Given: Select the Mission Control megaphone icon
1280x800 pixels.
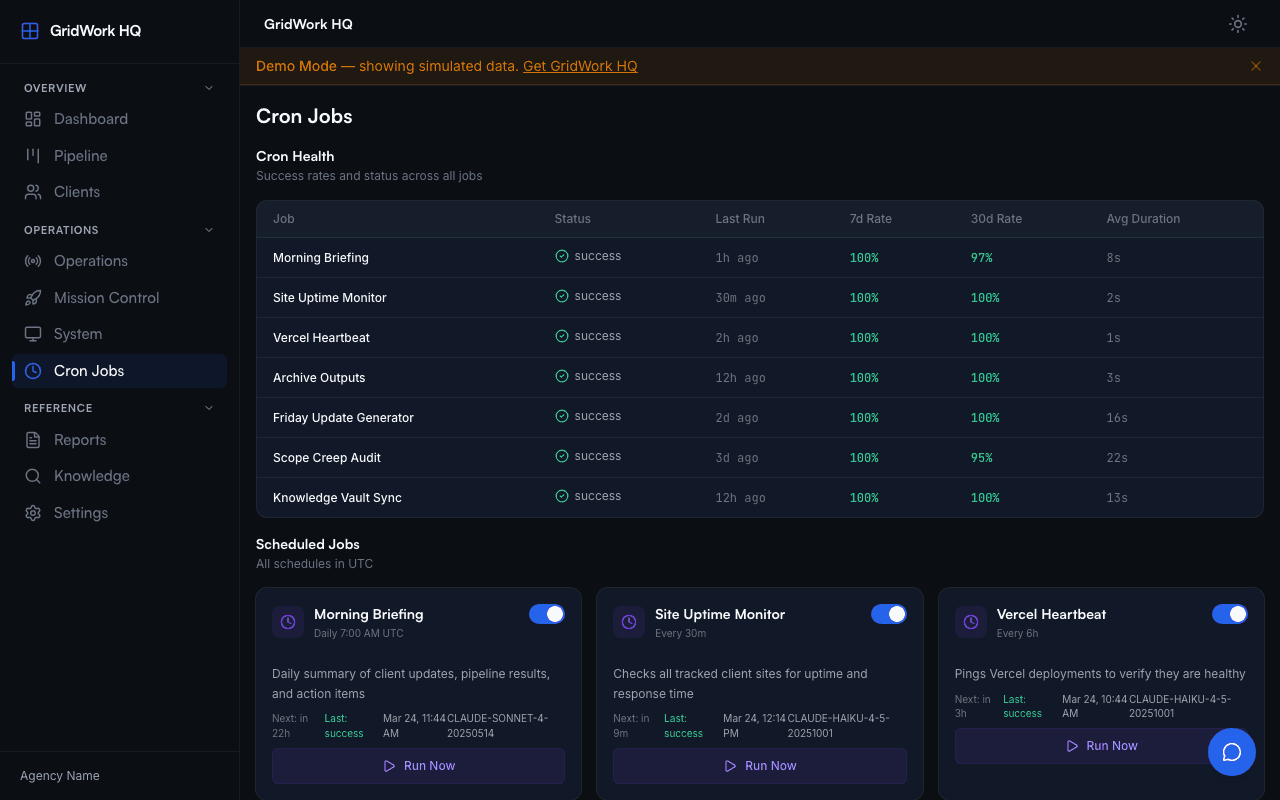Looking at the screenshot, I should (x=32, y=297).
